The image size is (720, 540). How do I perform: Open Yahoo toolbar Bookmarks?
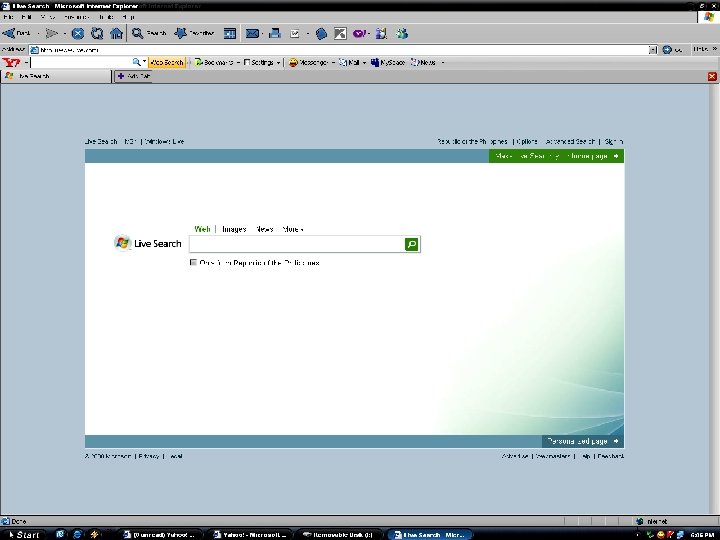[214, 62]
